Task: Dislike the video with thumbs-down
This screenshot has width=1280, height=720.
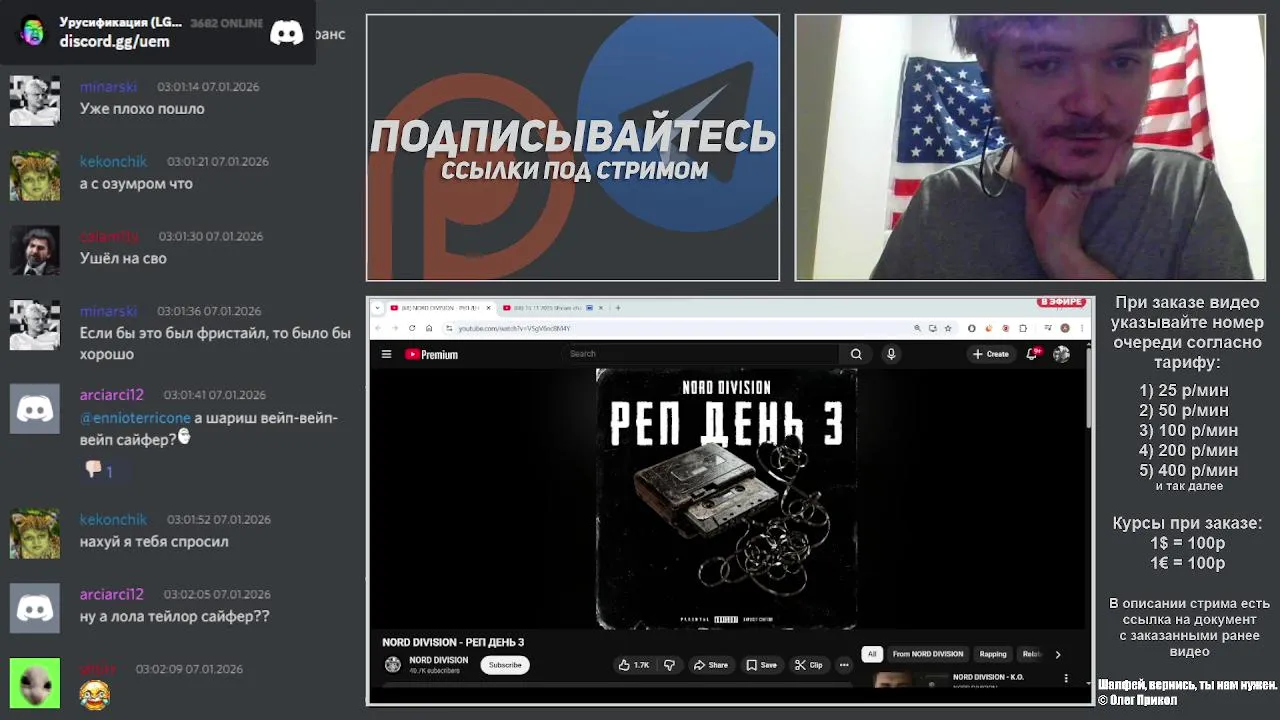Action: pos(669,665)
